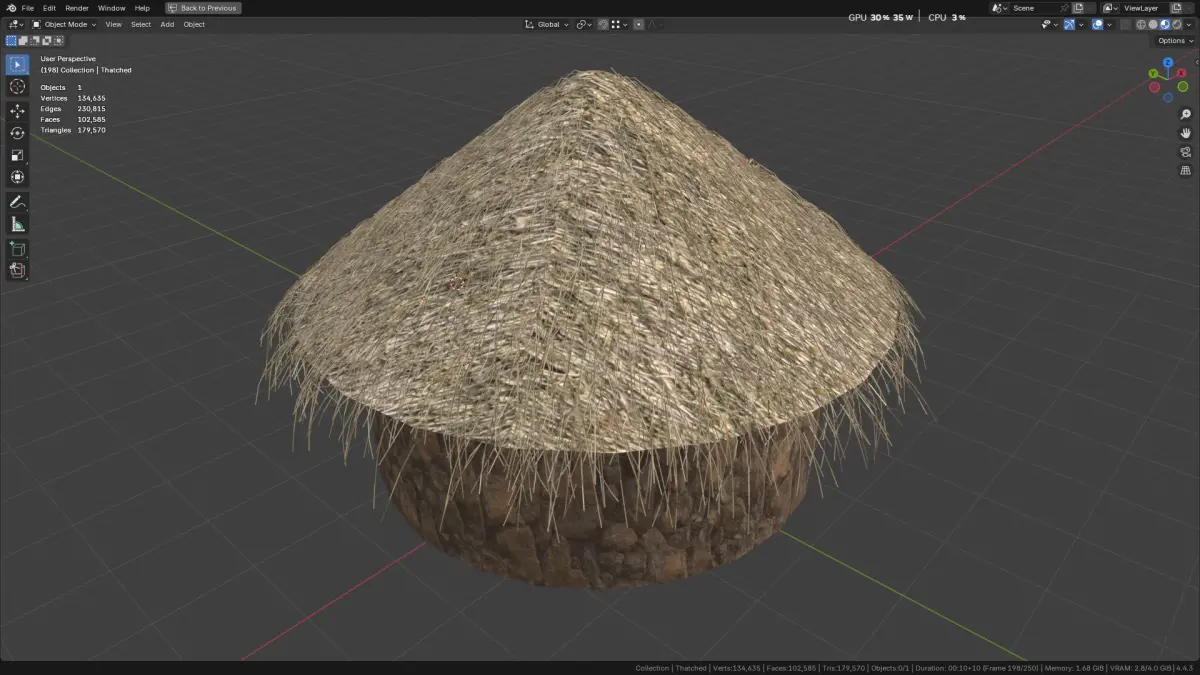Open the editor type dropdown
The width and height of the screenshot is (1200, 675).
[x=17, y=24]
